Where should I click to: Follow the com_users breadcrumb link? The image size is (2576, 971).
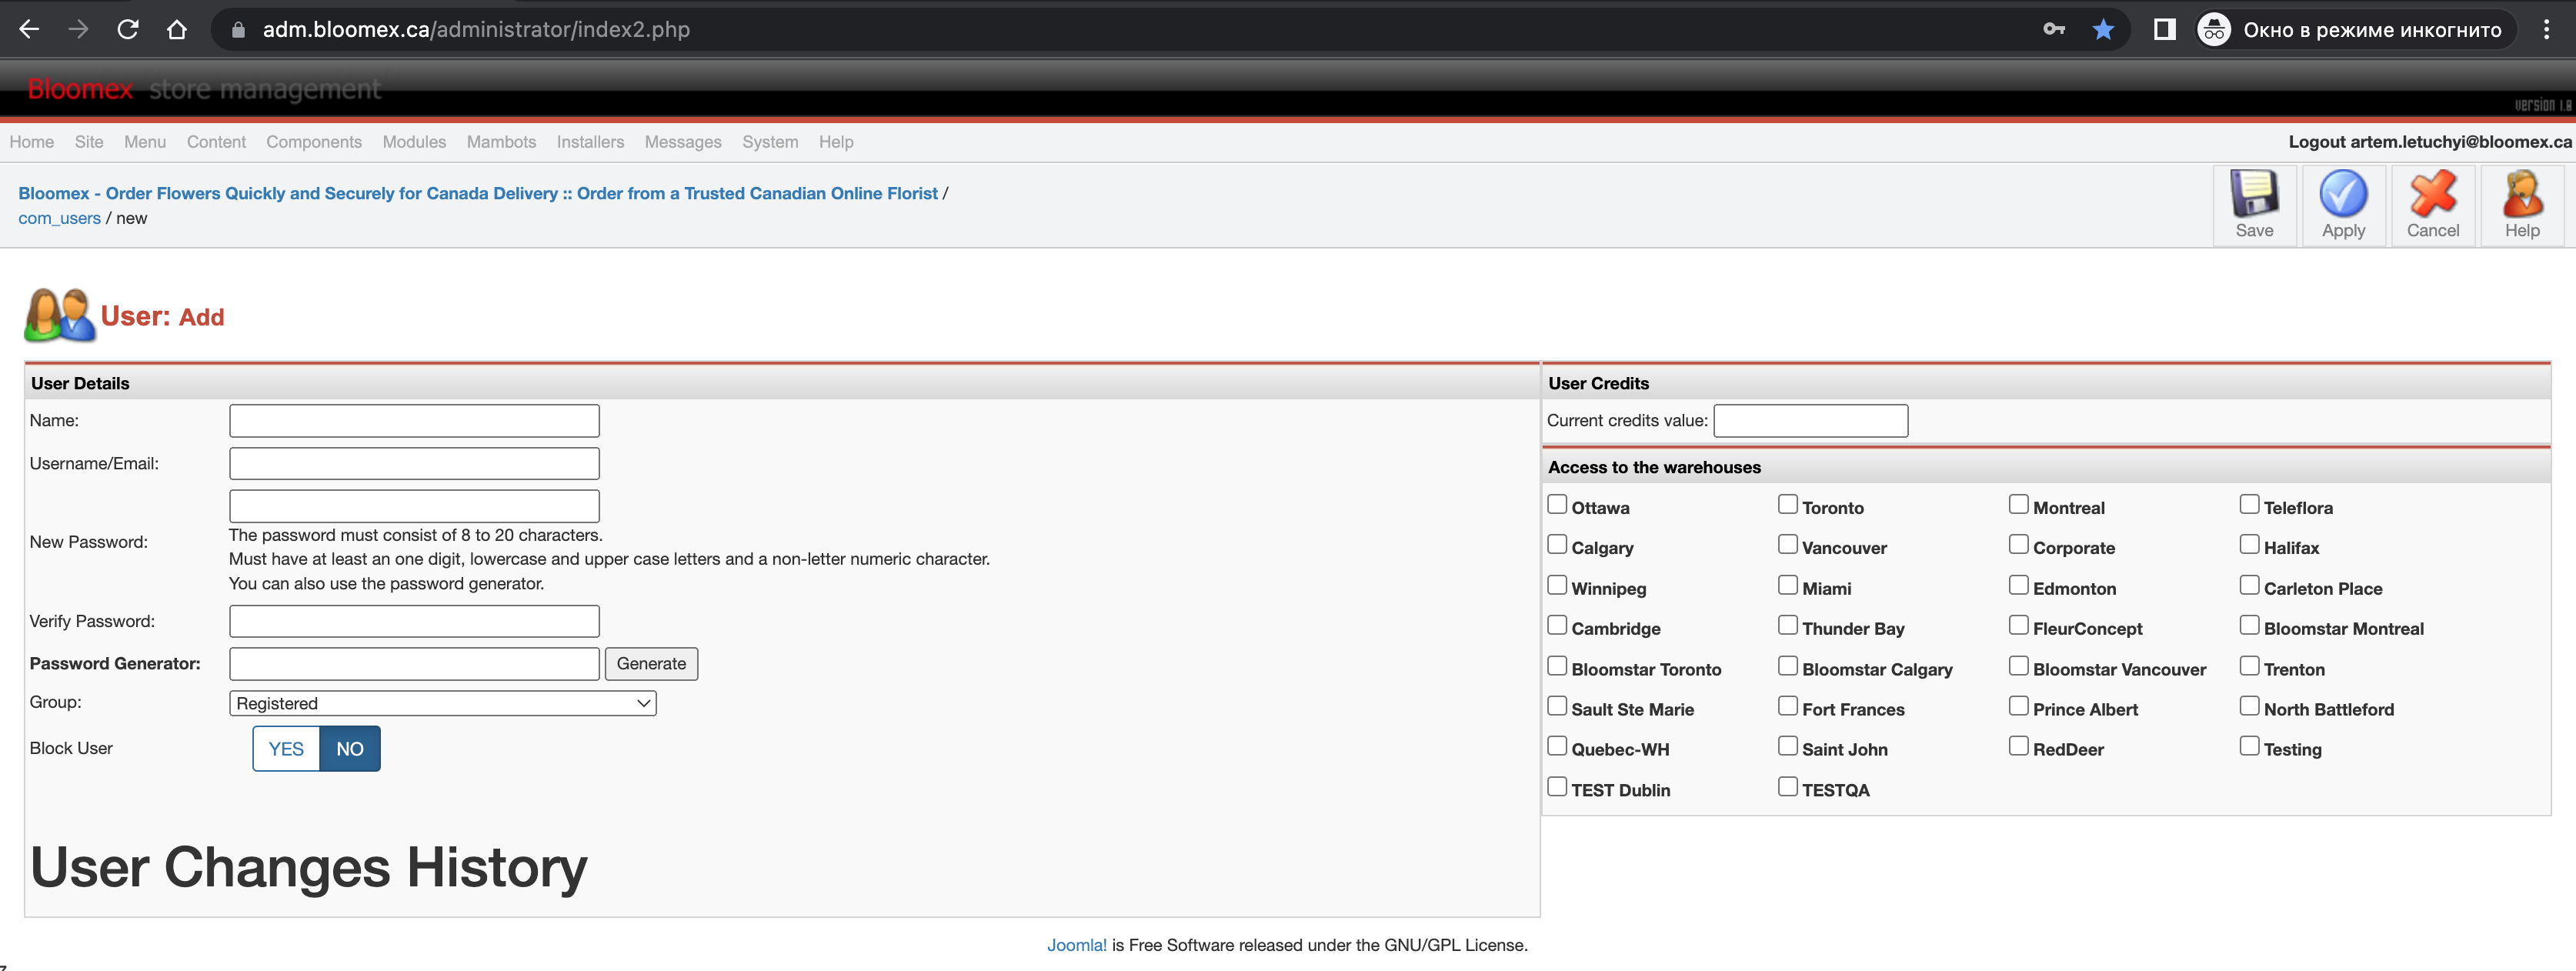[59, 218]
